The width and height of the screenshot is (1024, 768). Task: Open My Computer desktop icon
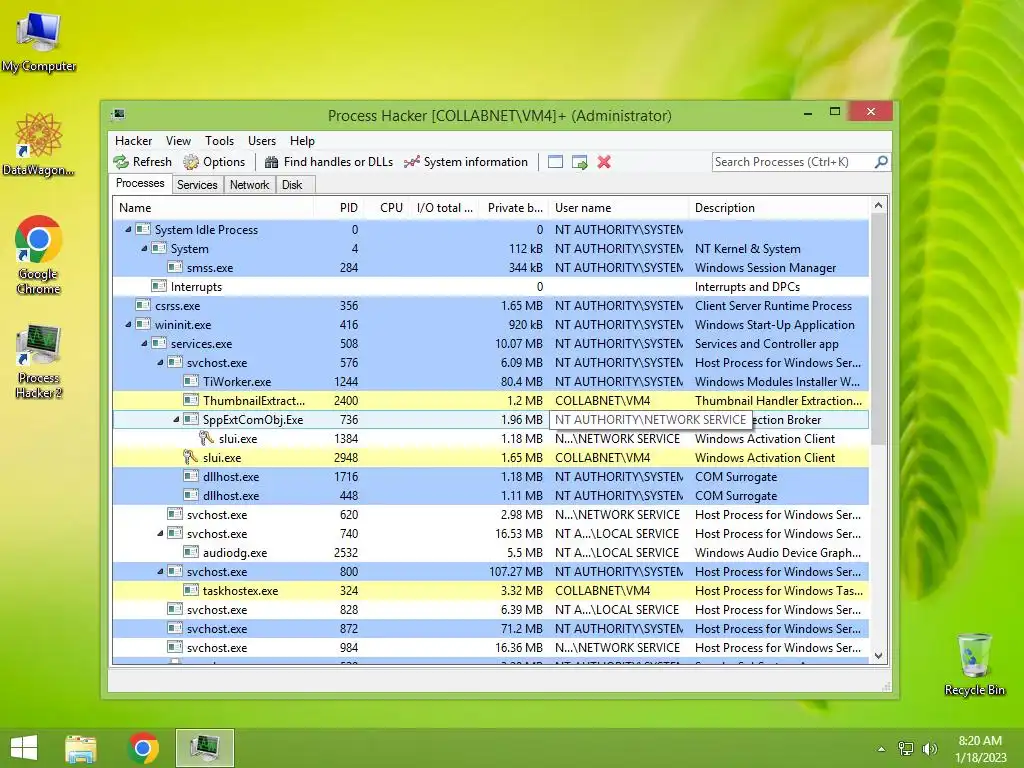pyautogui.click(x=39, y=42)
